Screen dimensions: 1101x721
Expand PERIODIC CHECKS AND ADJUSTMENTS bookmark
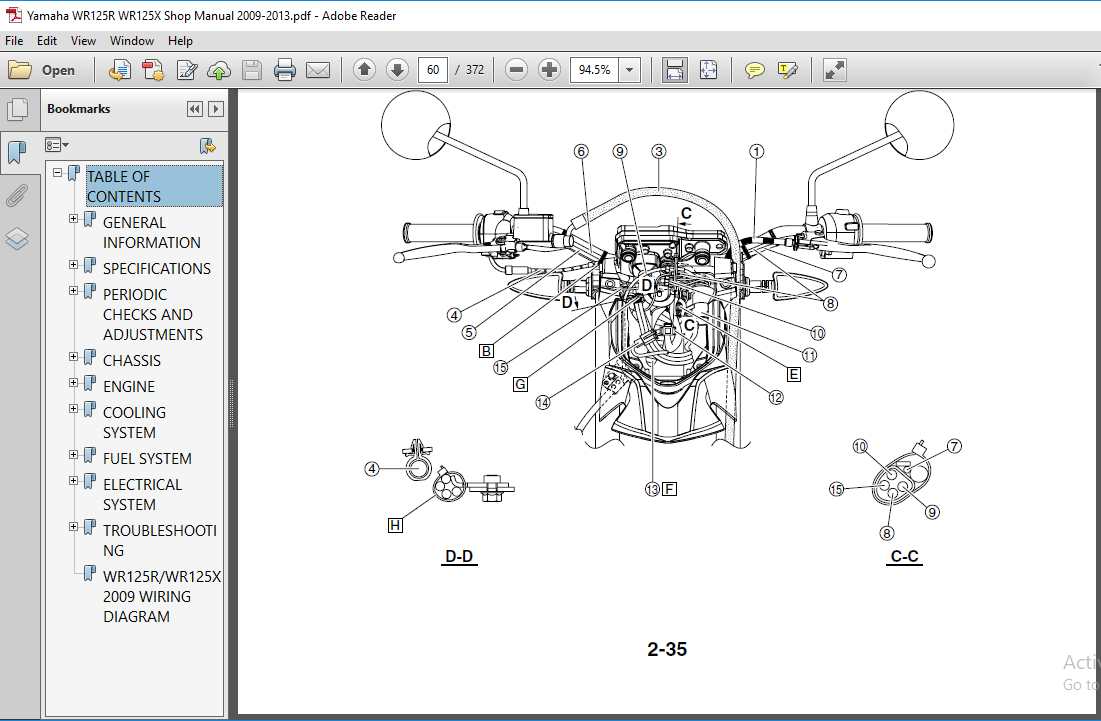point(73,291)
